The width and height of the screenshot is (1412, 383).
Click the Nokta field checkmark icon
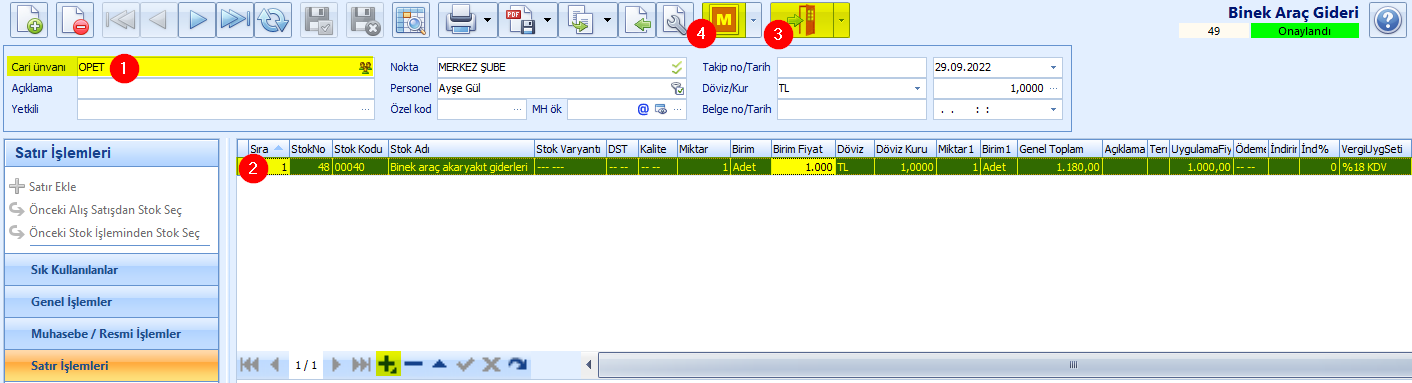(676, 67)
